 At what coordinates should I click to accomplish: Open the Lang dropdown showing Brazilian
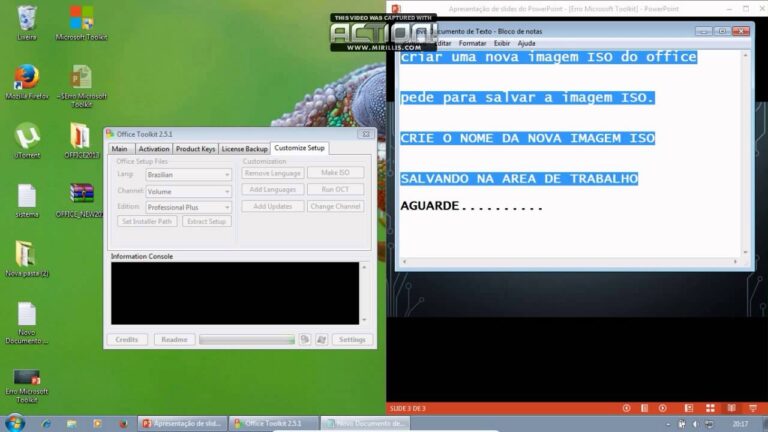click(x=189, y=174)
